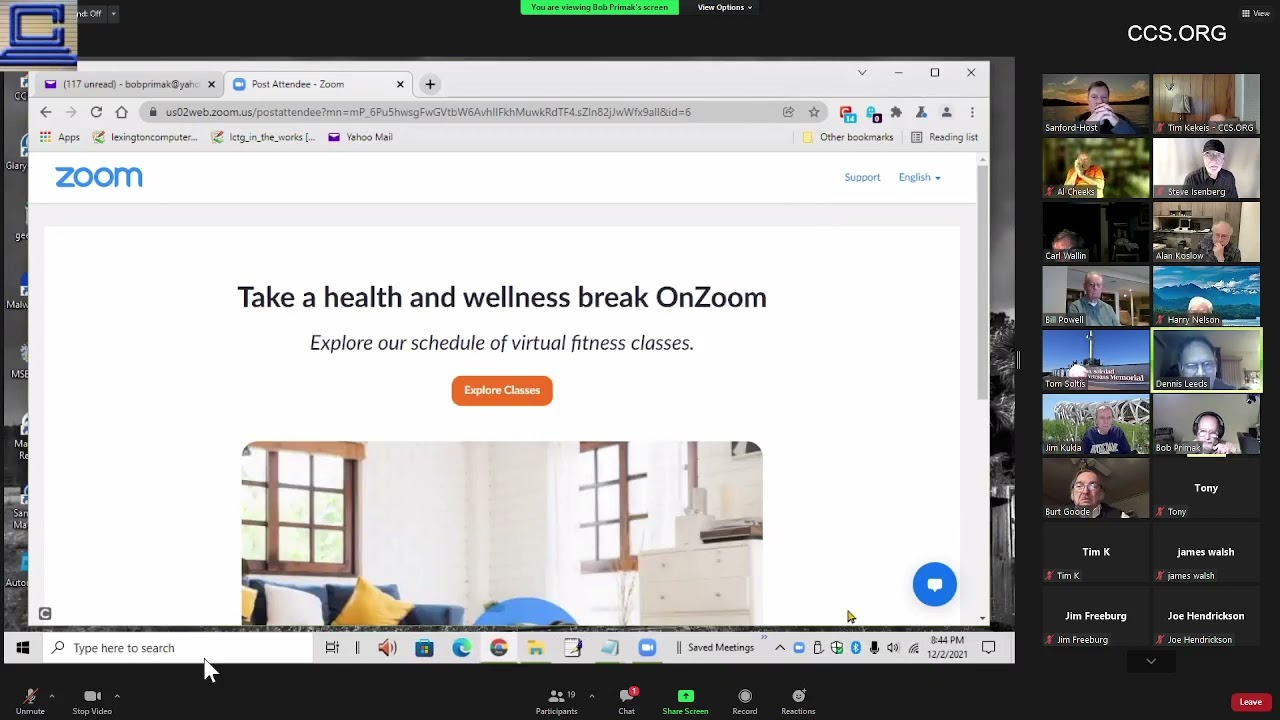Close the Post Attendee - Zoom tab
Screen dimensions: 1280x720
click(400, 84)
